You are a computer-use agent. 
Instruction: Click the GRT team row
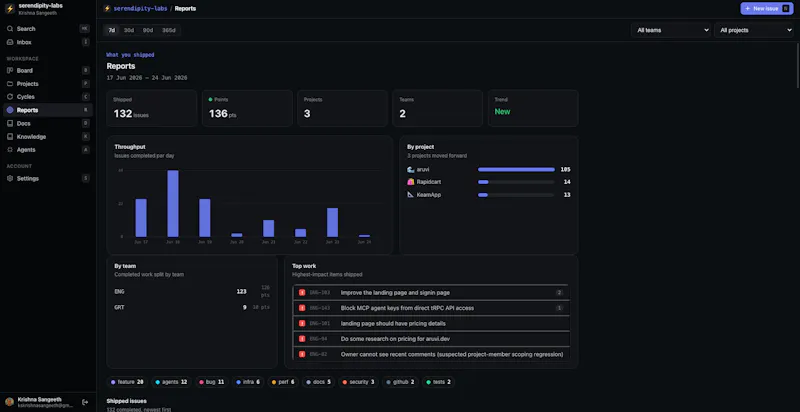192,307
